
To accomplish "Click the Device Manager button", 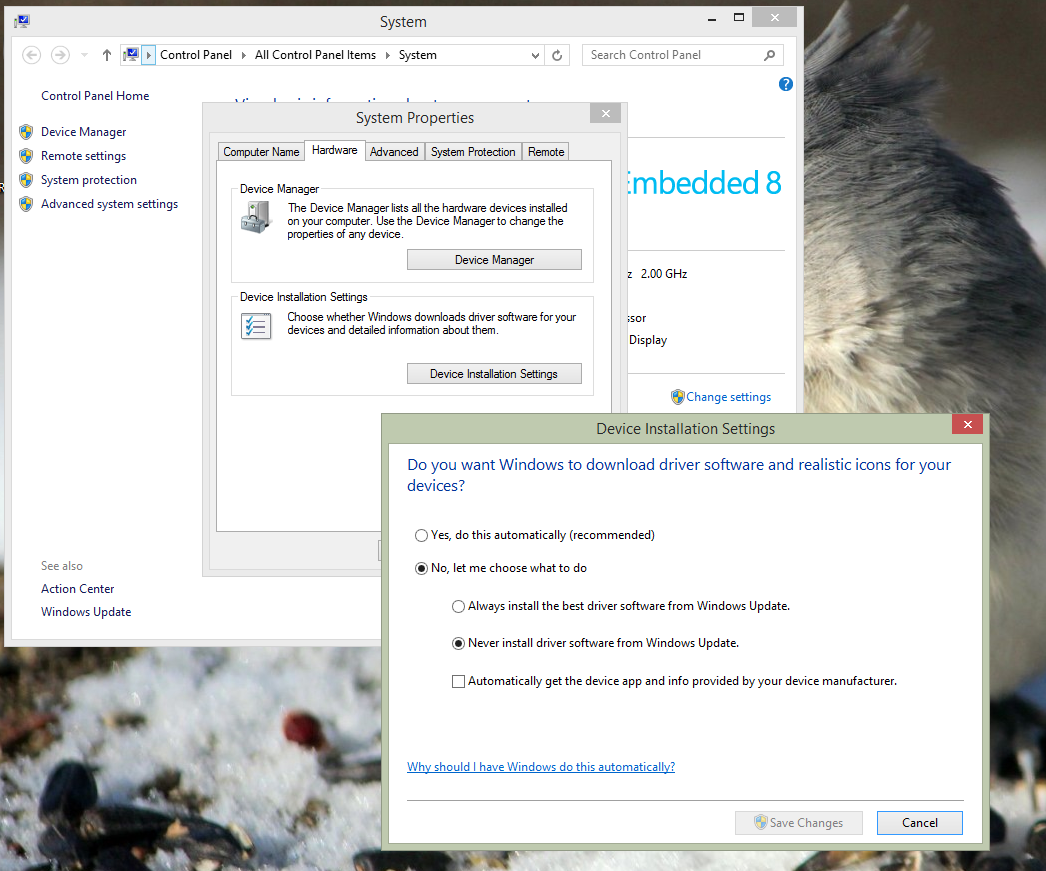I will click(x=494, y=260).
